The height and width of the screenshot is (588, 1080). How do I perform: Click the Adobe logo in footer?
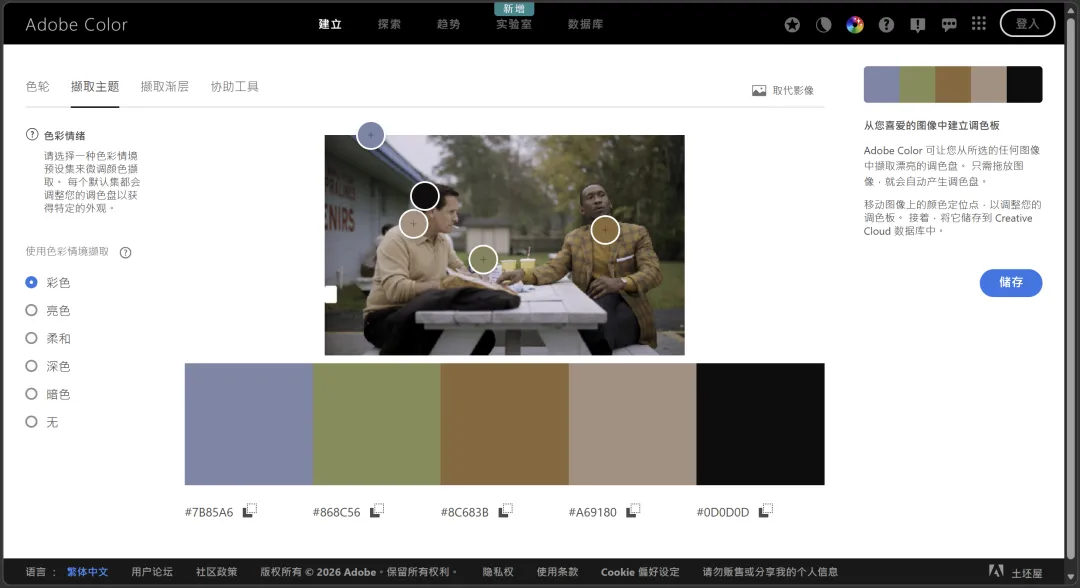click(996, 571)
